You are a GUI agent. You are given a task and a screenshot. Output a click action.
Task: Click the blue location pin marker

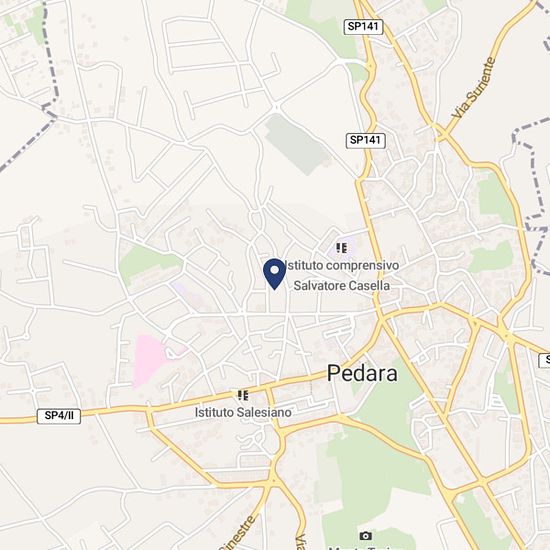[275, 274]
